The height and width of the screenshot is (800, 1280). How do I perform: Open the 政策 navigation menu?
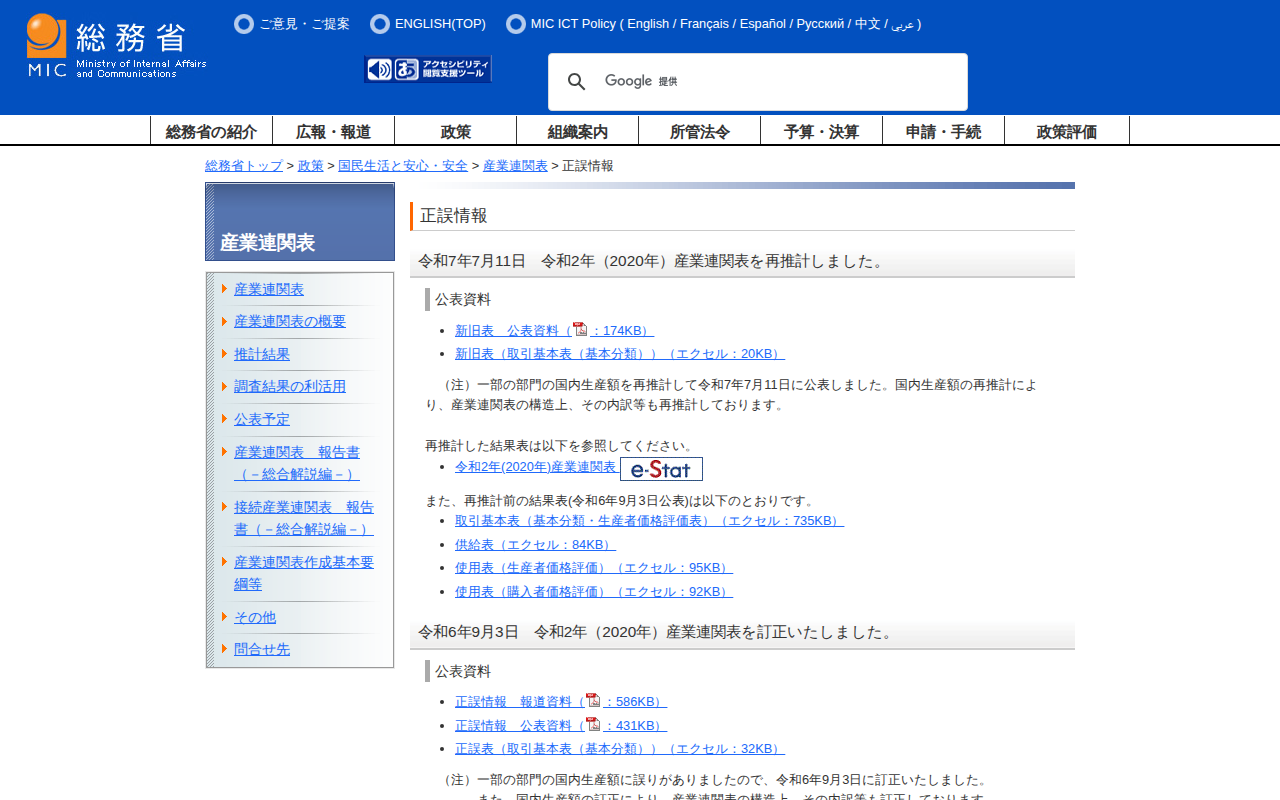coord(455,130)
